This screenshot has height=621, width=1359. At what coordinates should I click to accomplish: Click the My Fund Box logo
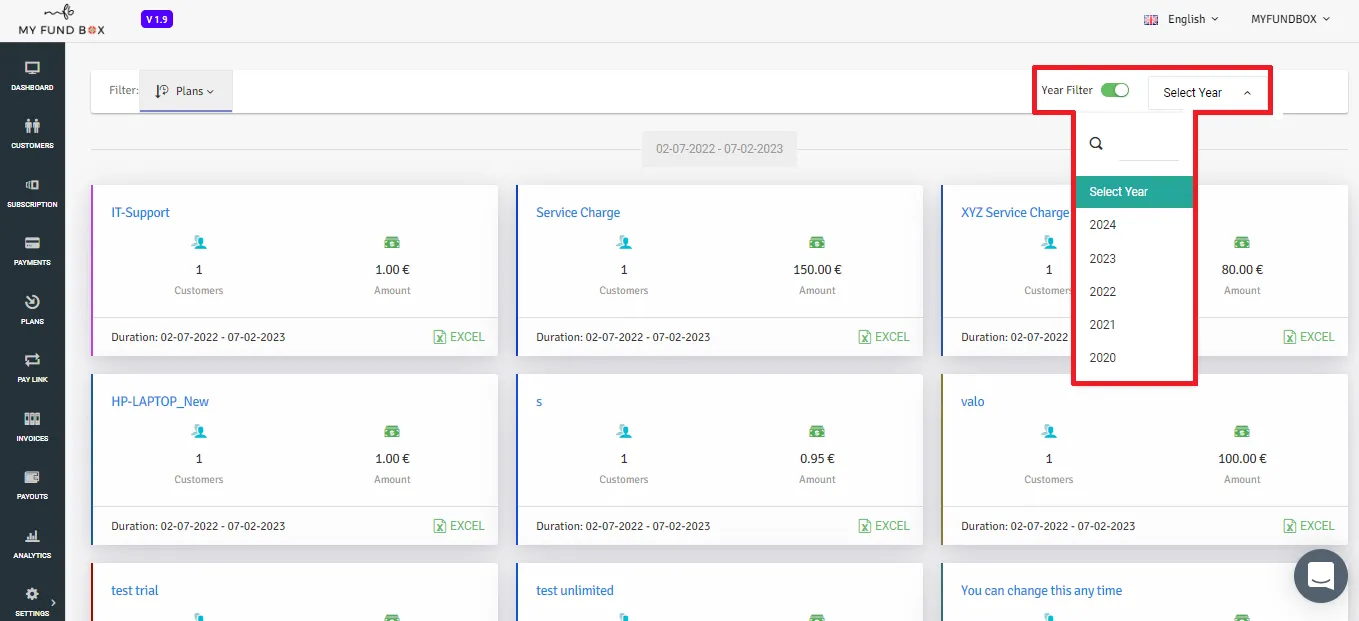pos(61,19)
